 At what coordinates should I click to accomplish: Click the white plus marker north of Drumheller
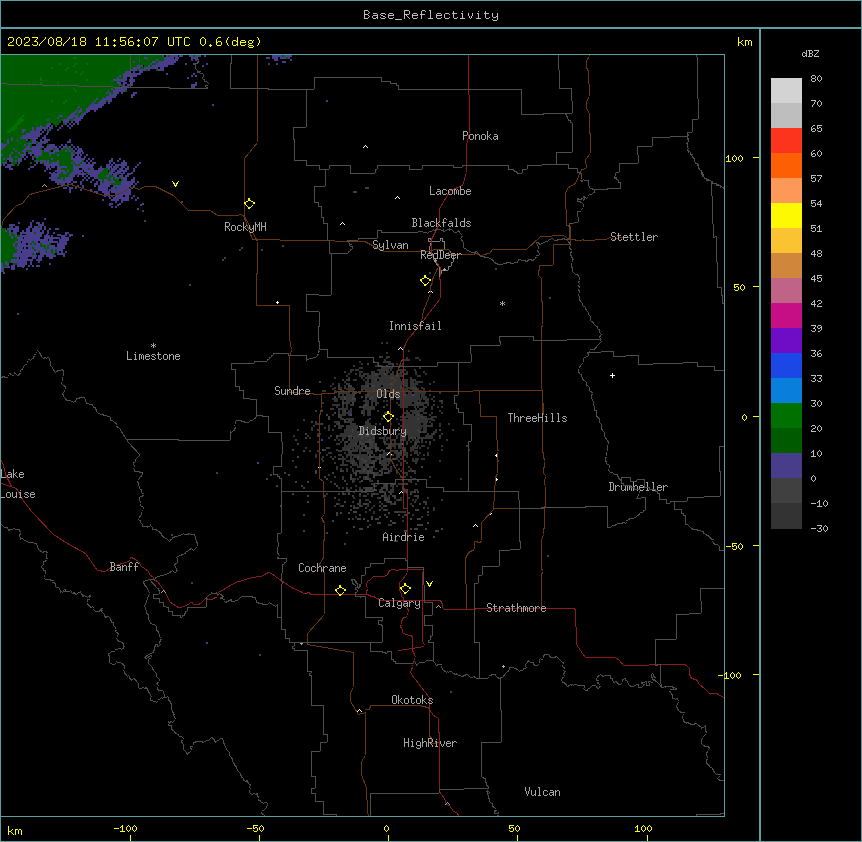point(612,375)
